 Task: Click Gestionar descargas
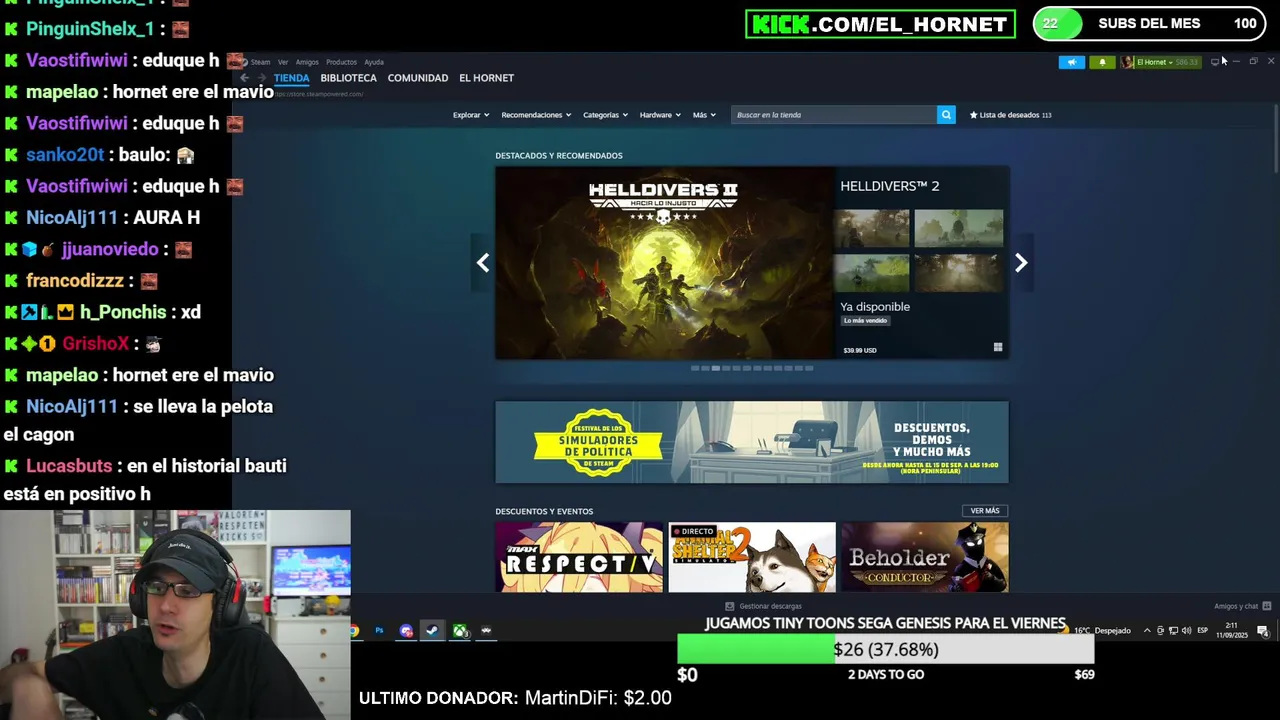[x=763, y=606]
